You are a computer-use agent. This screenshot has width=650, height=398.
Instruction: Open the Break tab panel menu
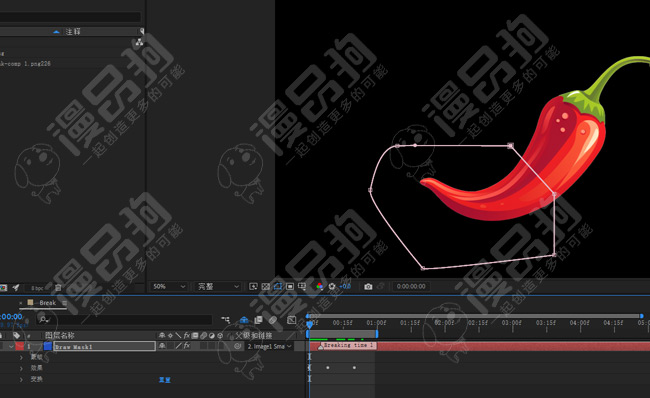[x=64, y=303]
